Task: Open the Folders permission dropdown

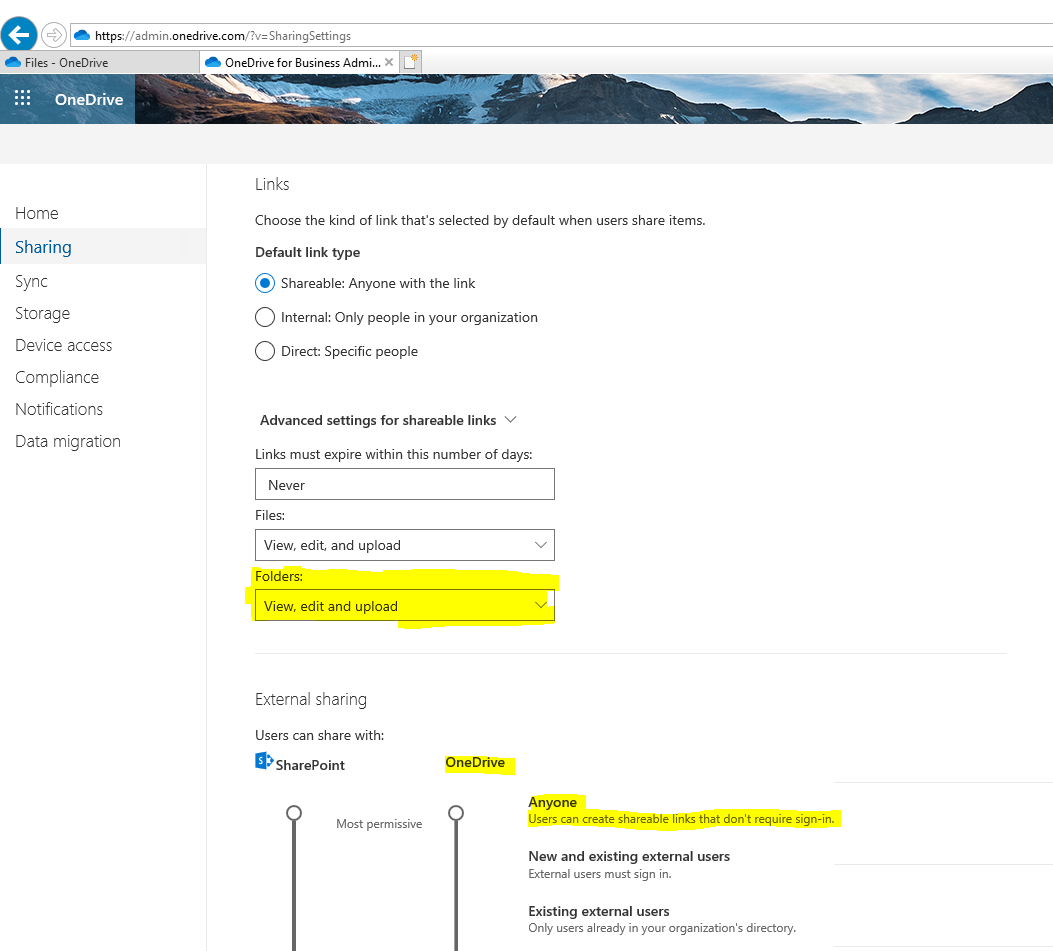Action: [405, 606]
